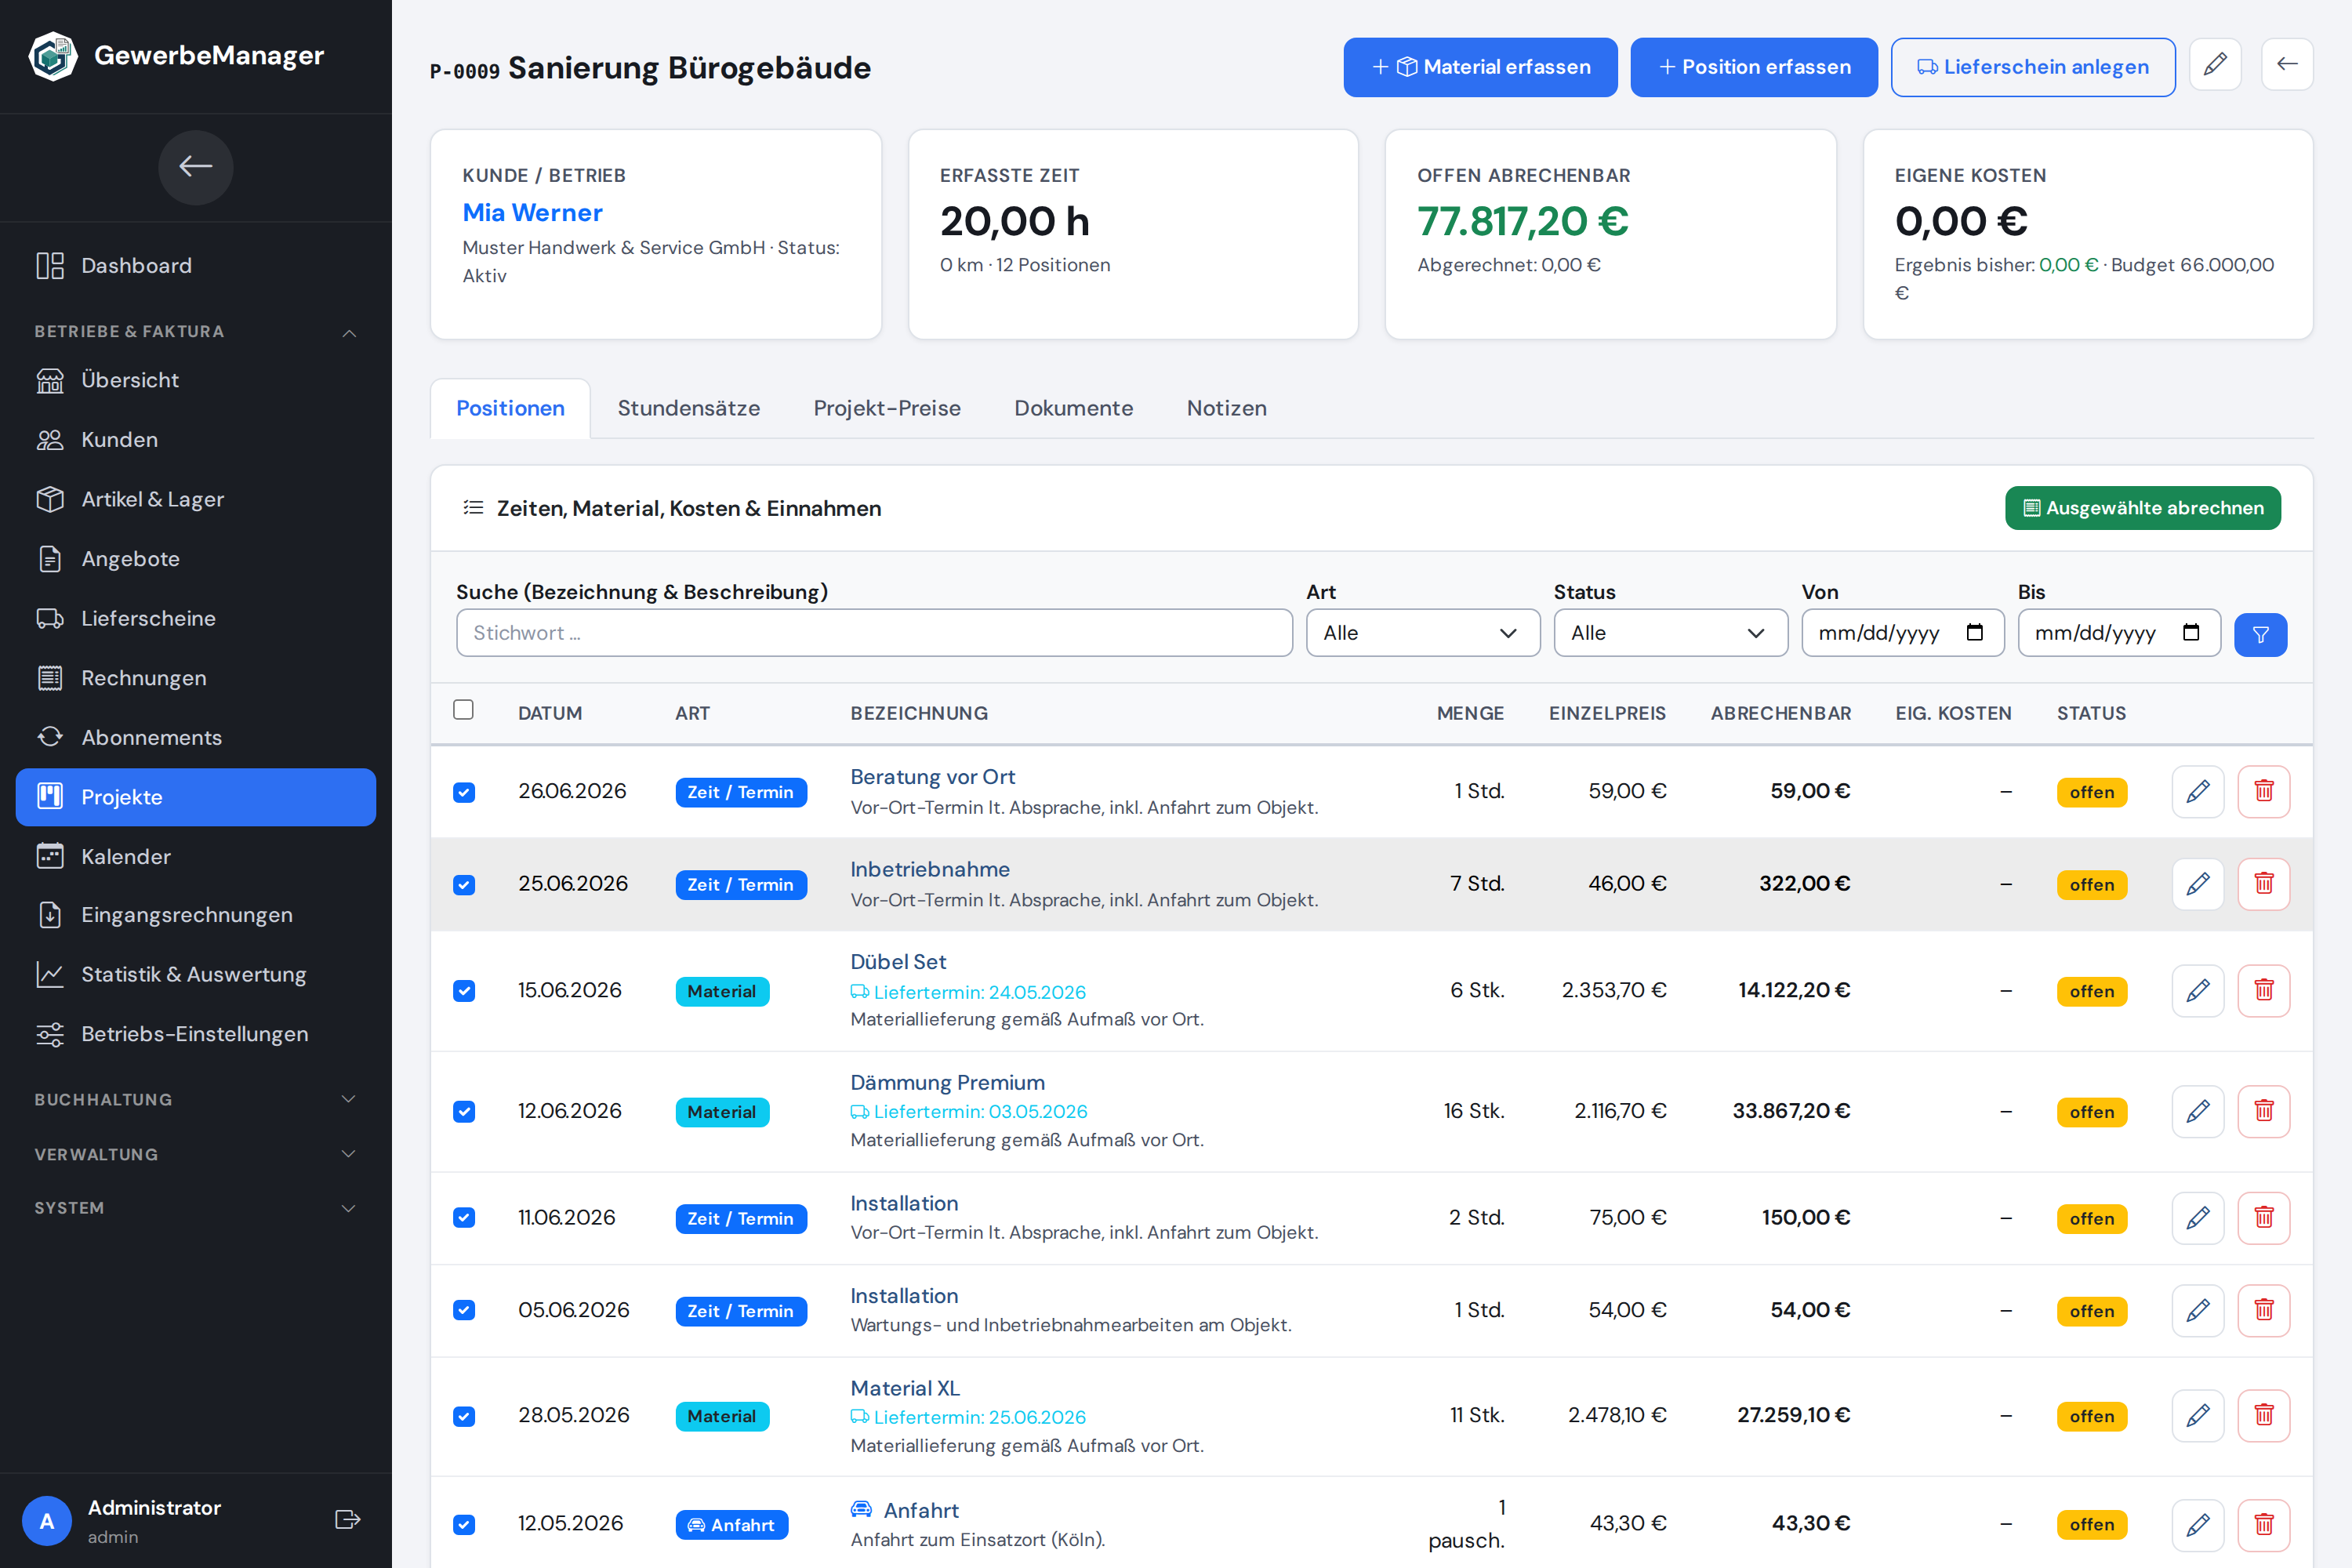Delete the Installation row dated 05.06.2026
Viewport: 2352px width, 1568px height.
point(2264,1311)
